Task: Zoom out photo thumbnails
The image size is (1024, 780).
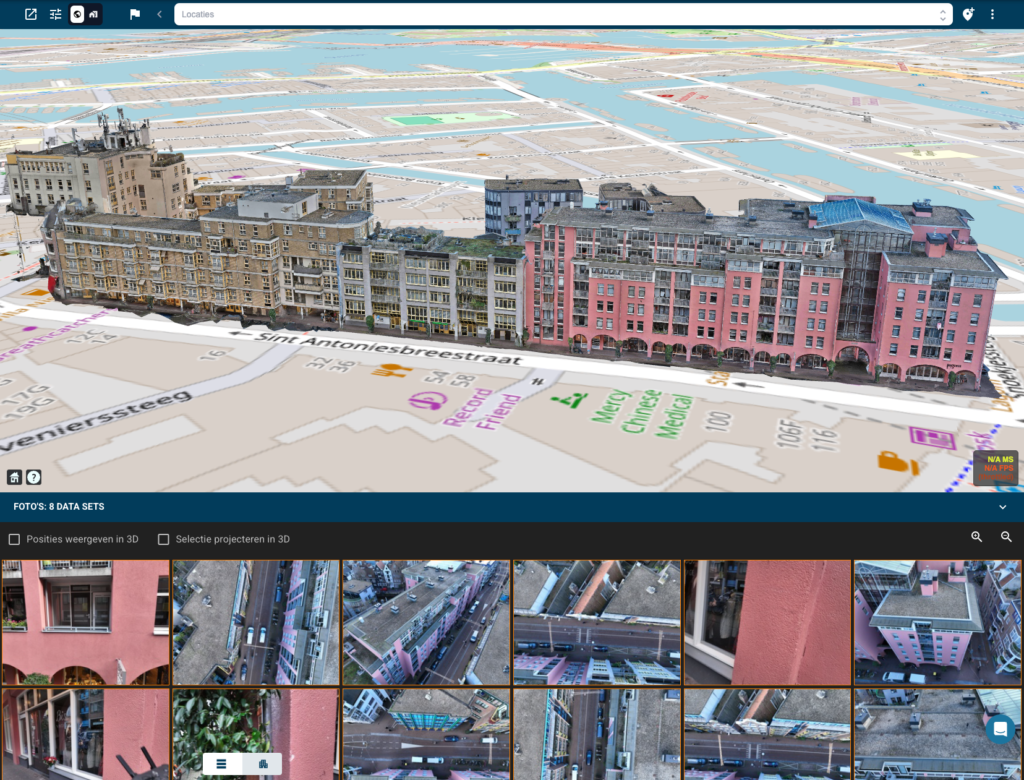Action: 1006,537
